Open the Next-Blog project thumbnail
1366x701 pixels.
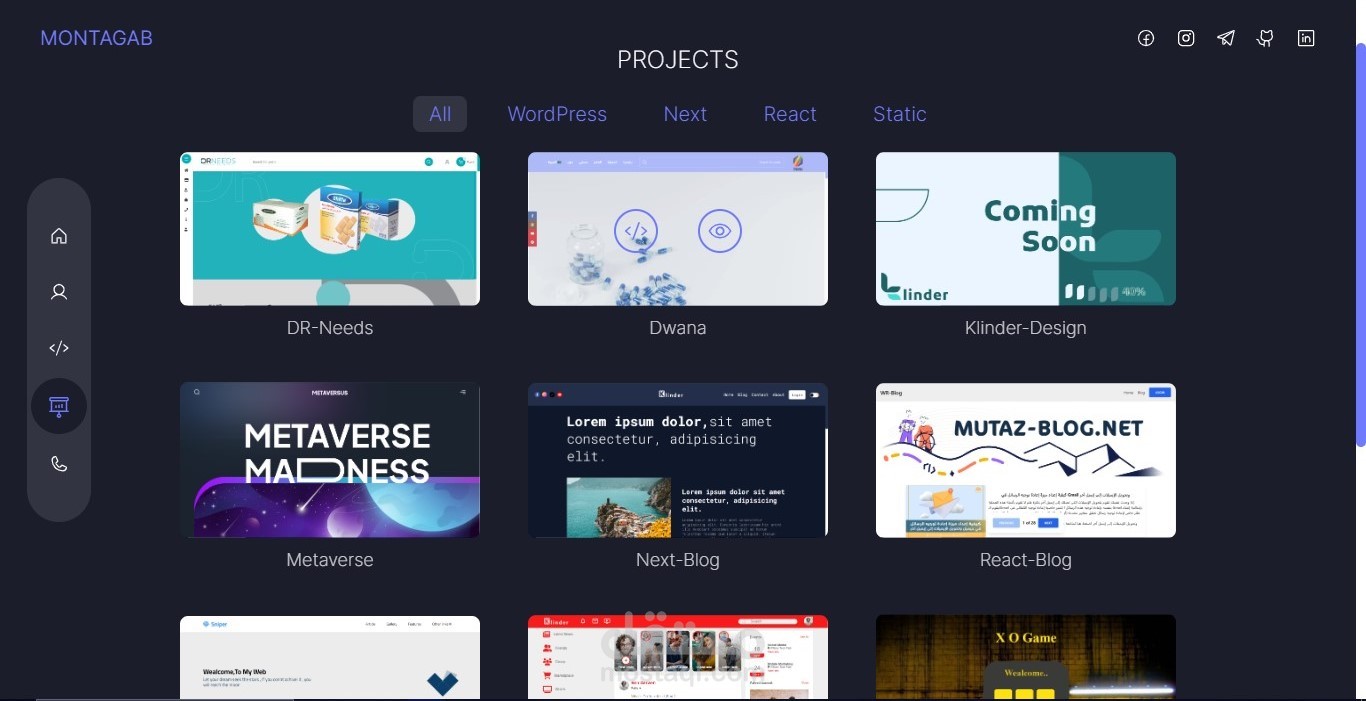point(678,460)
